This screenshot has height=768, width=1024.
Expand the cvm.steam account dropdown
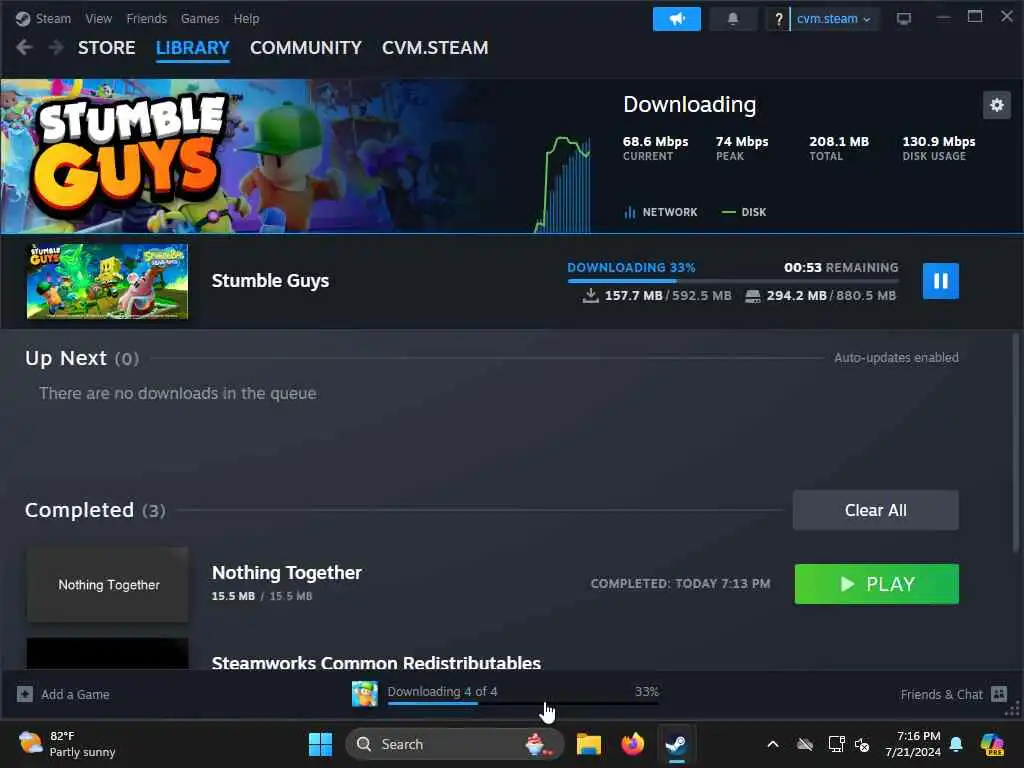click(833, 19)
